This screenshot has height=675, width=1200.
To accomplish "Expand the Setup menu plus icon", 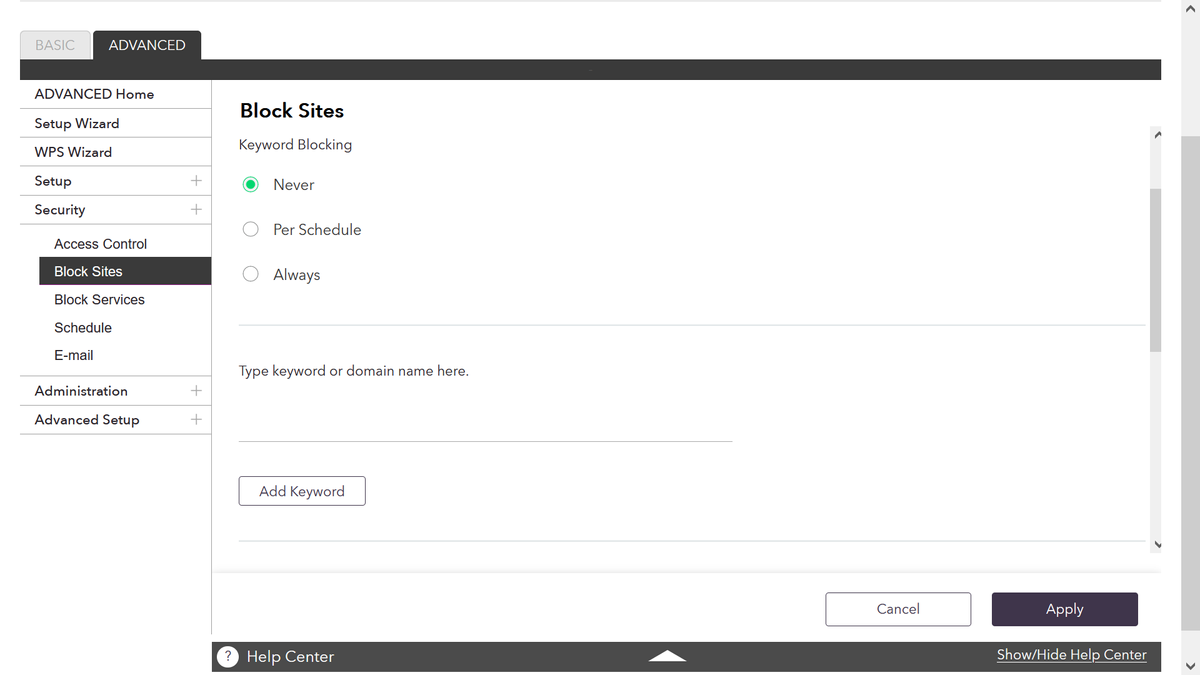I will pos(196,181).
